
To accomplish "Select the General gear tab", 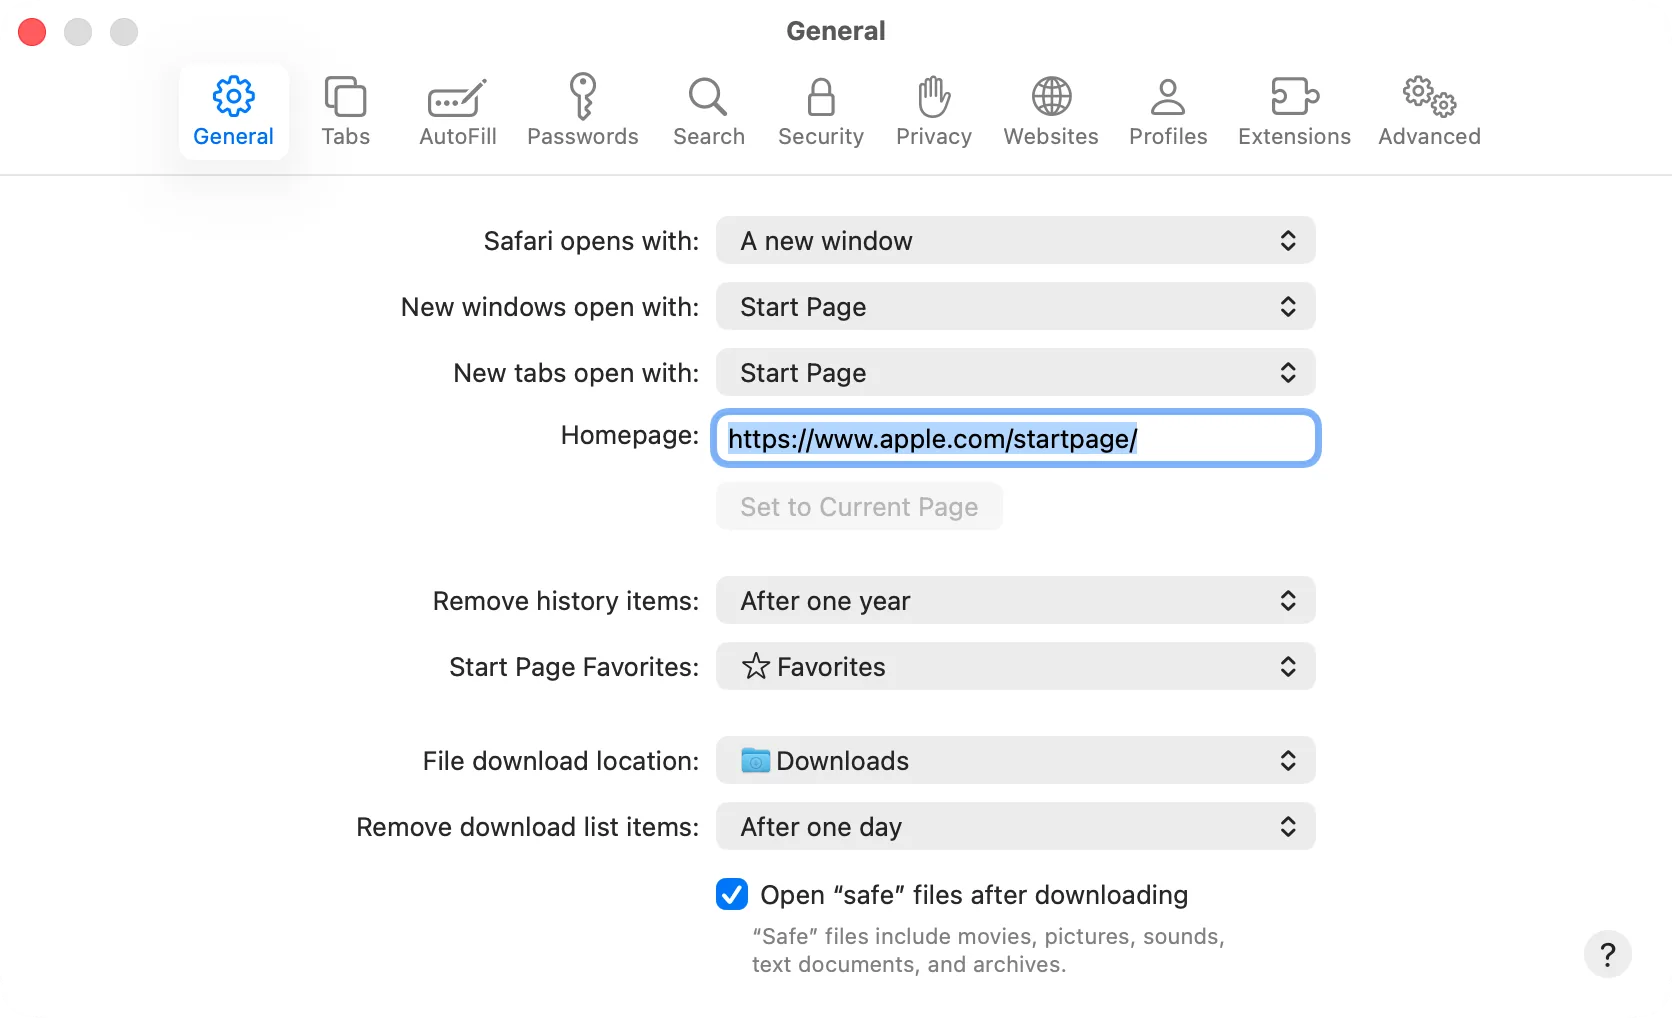I will pyautogui.click(x=233, y=111).
